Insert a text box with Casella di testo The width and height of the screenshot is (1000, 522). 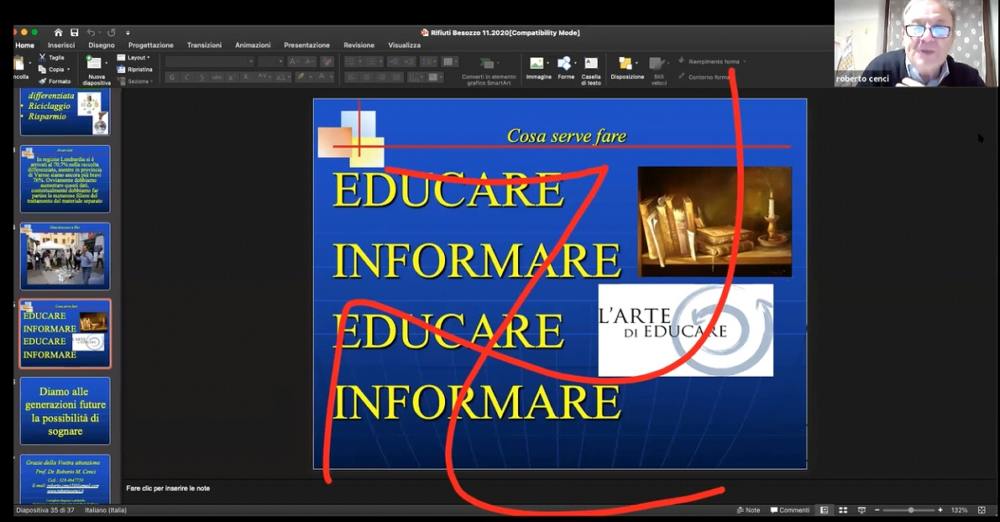[591, 64]
